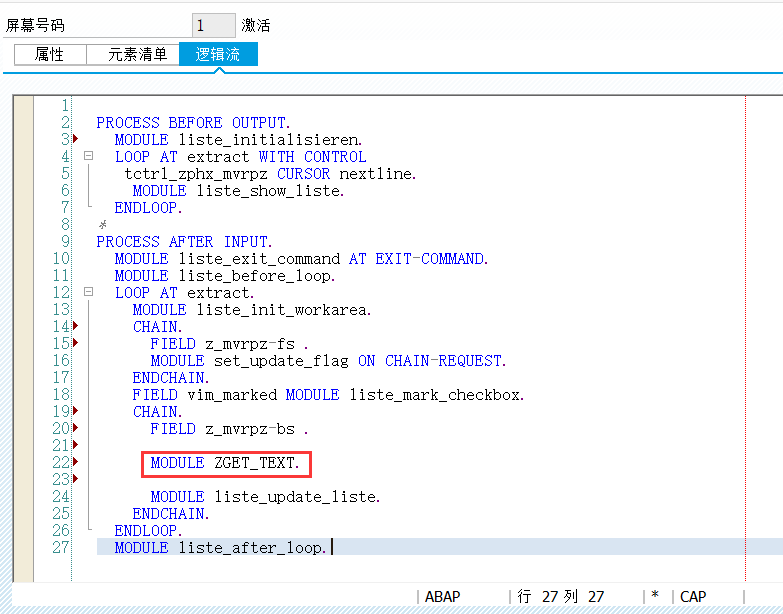Click the PROCESS AFTER INPUT statement
Viewport: 783px width, 614px height.
(184, 242)
